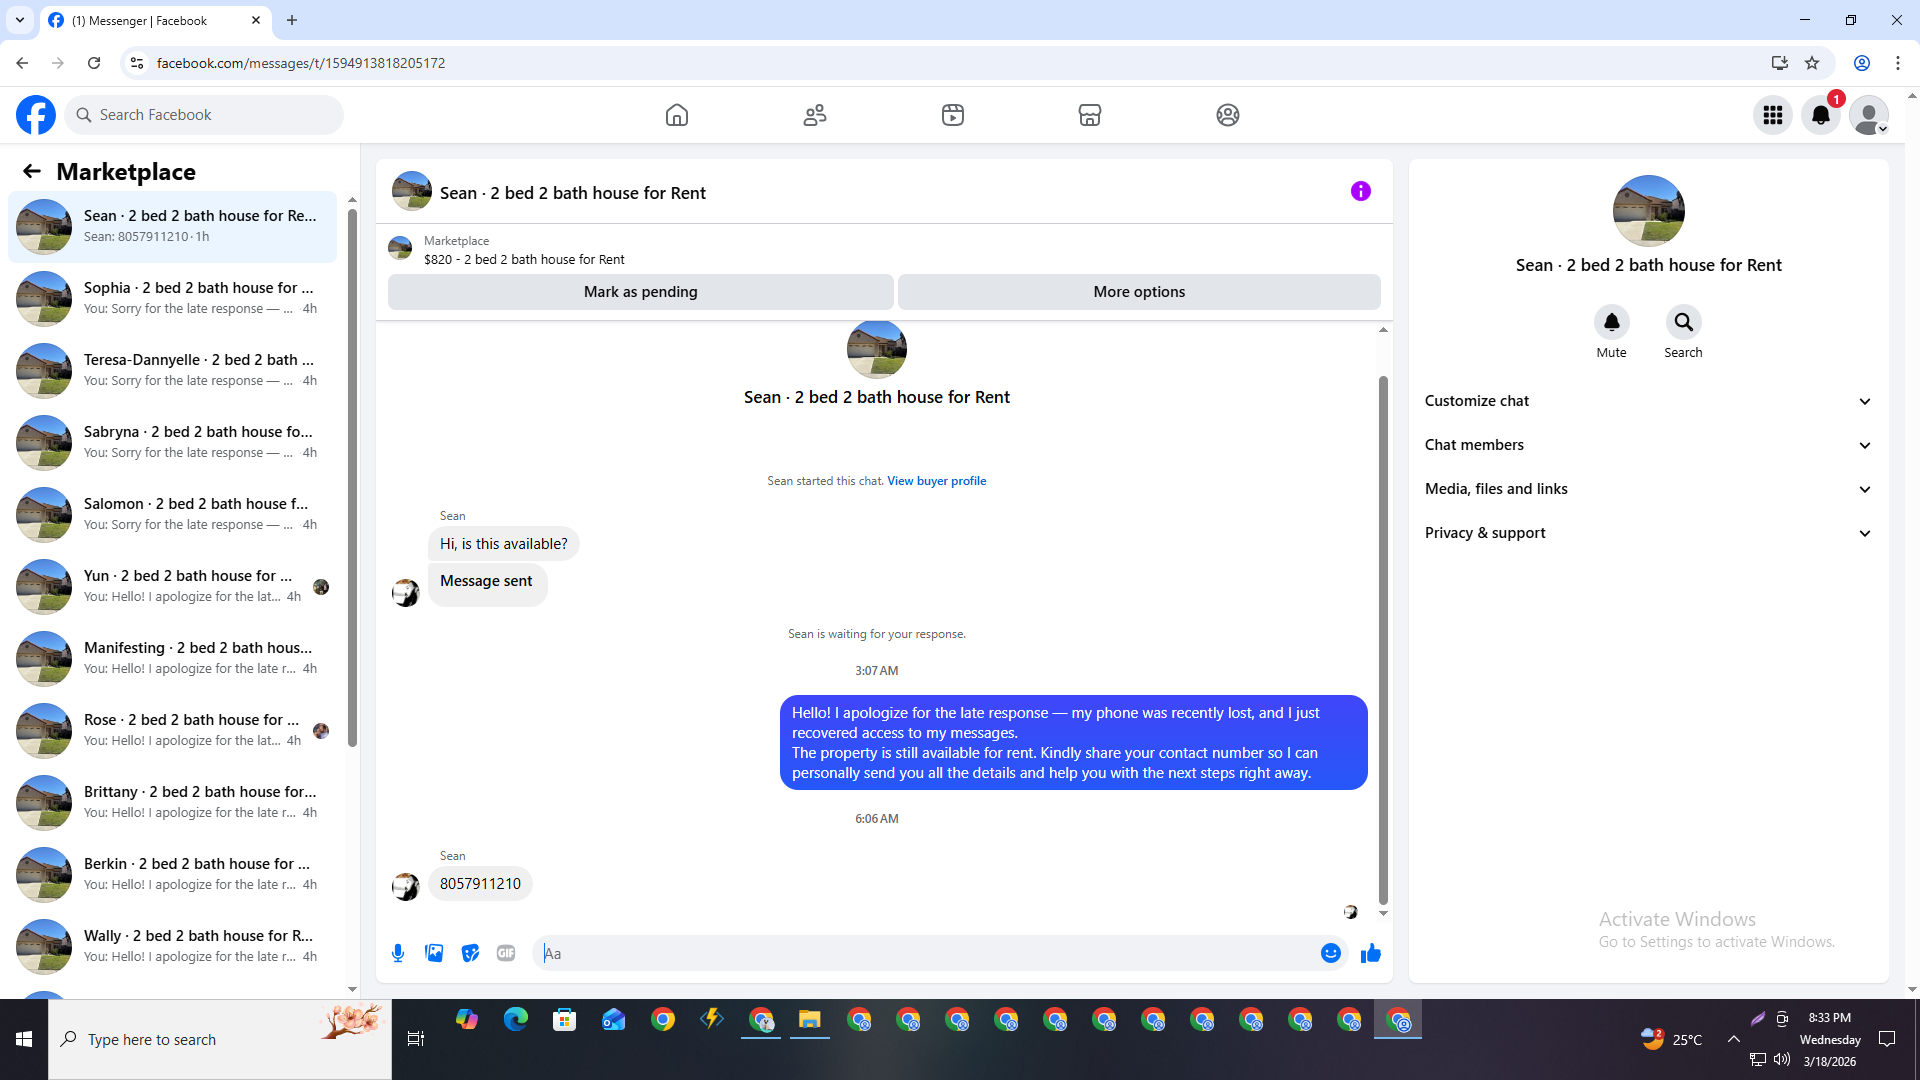Open the sticker picker icon
Screen dimensions: 1920x1080
click(x=470, y=953)
